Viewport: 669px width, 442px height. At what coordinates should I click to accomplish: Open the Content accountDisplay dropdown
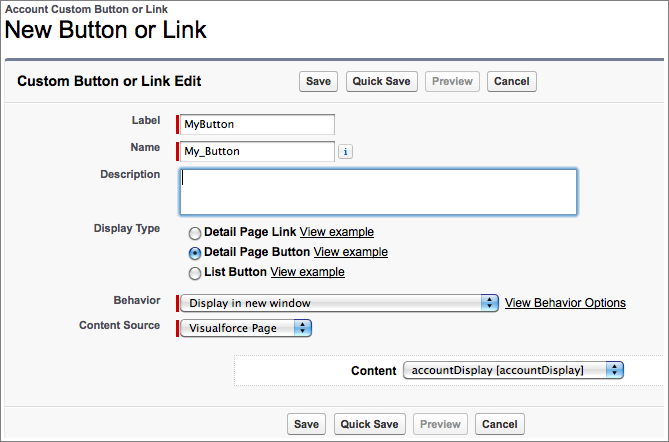513,371
